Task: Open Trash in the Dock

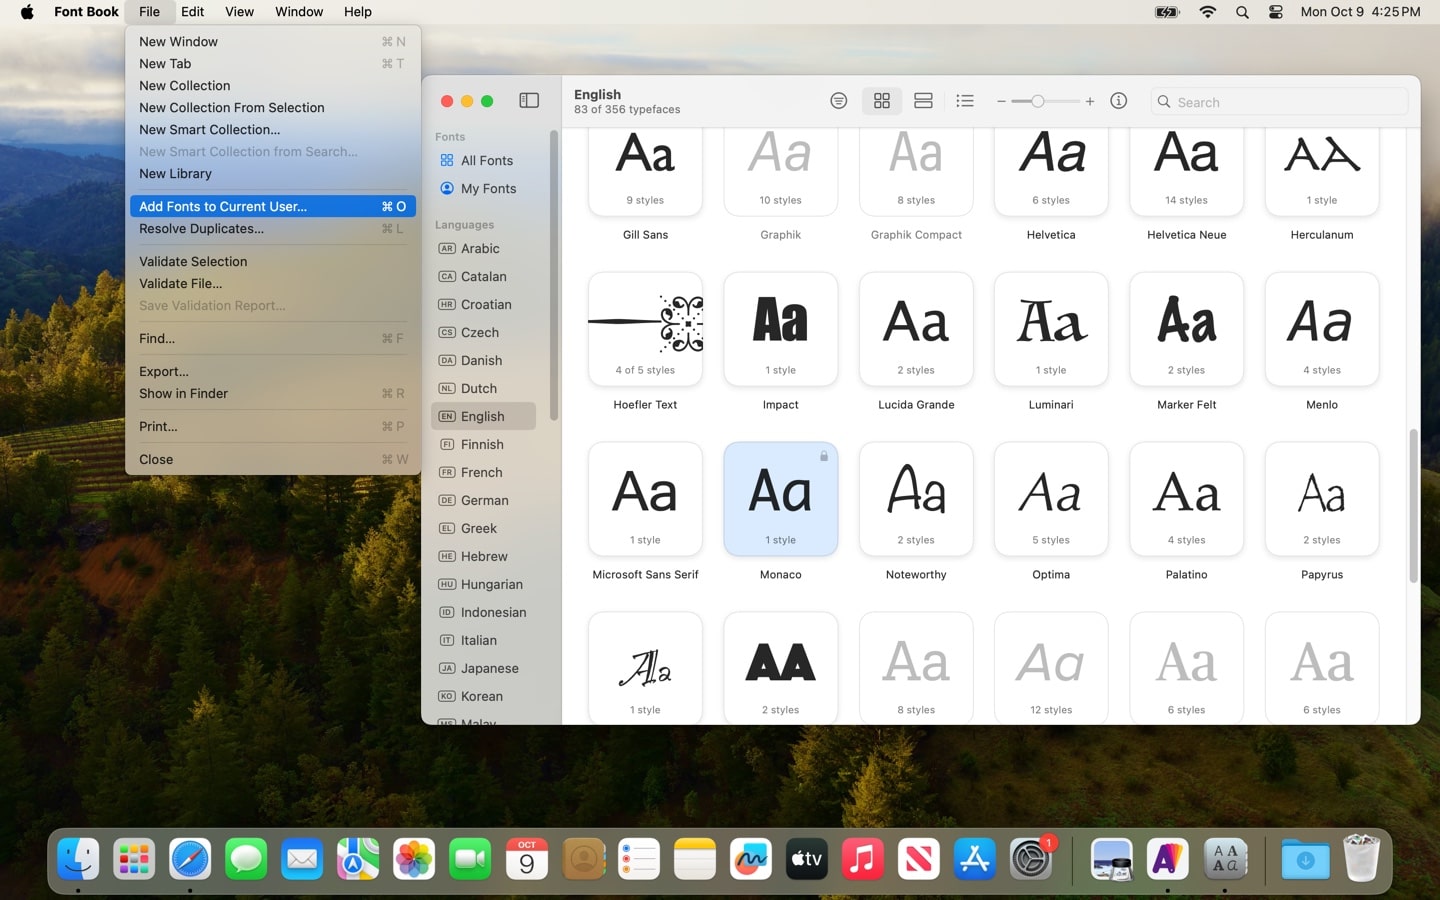Action: pyautogui.click(x=1361, y=859)
